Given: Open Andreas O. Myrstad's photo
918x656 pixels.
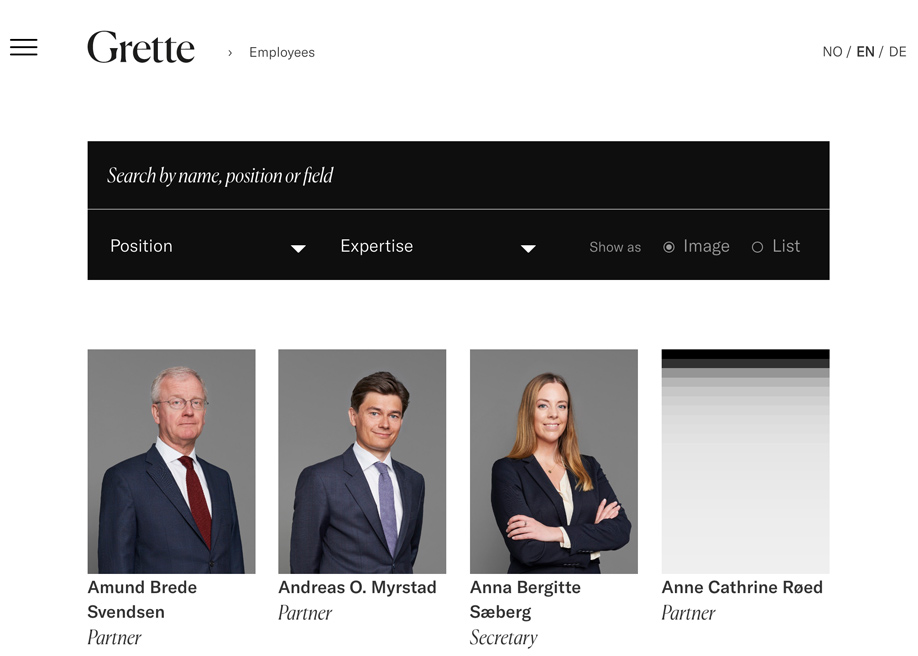Looking at the screenshot, I should pyautogui.click(x=362, y=461).
